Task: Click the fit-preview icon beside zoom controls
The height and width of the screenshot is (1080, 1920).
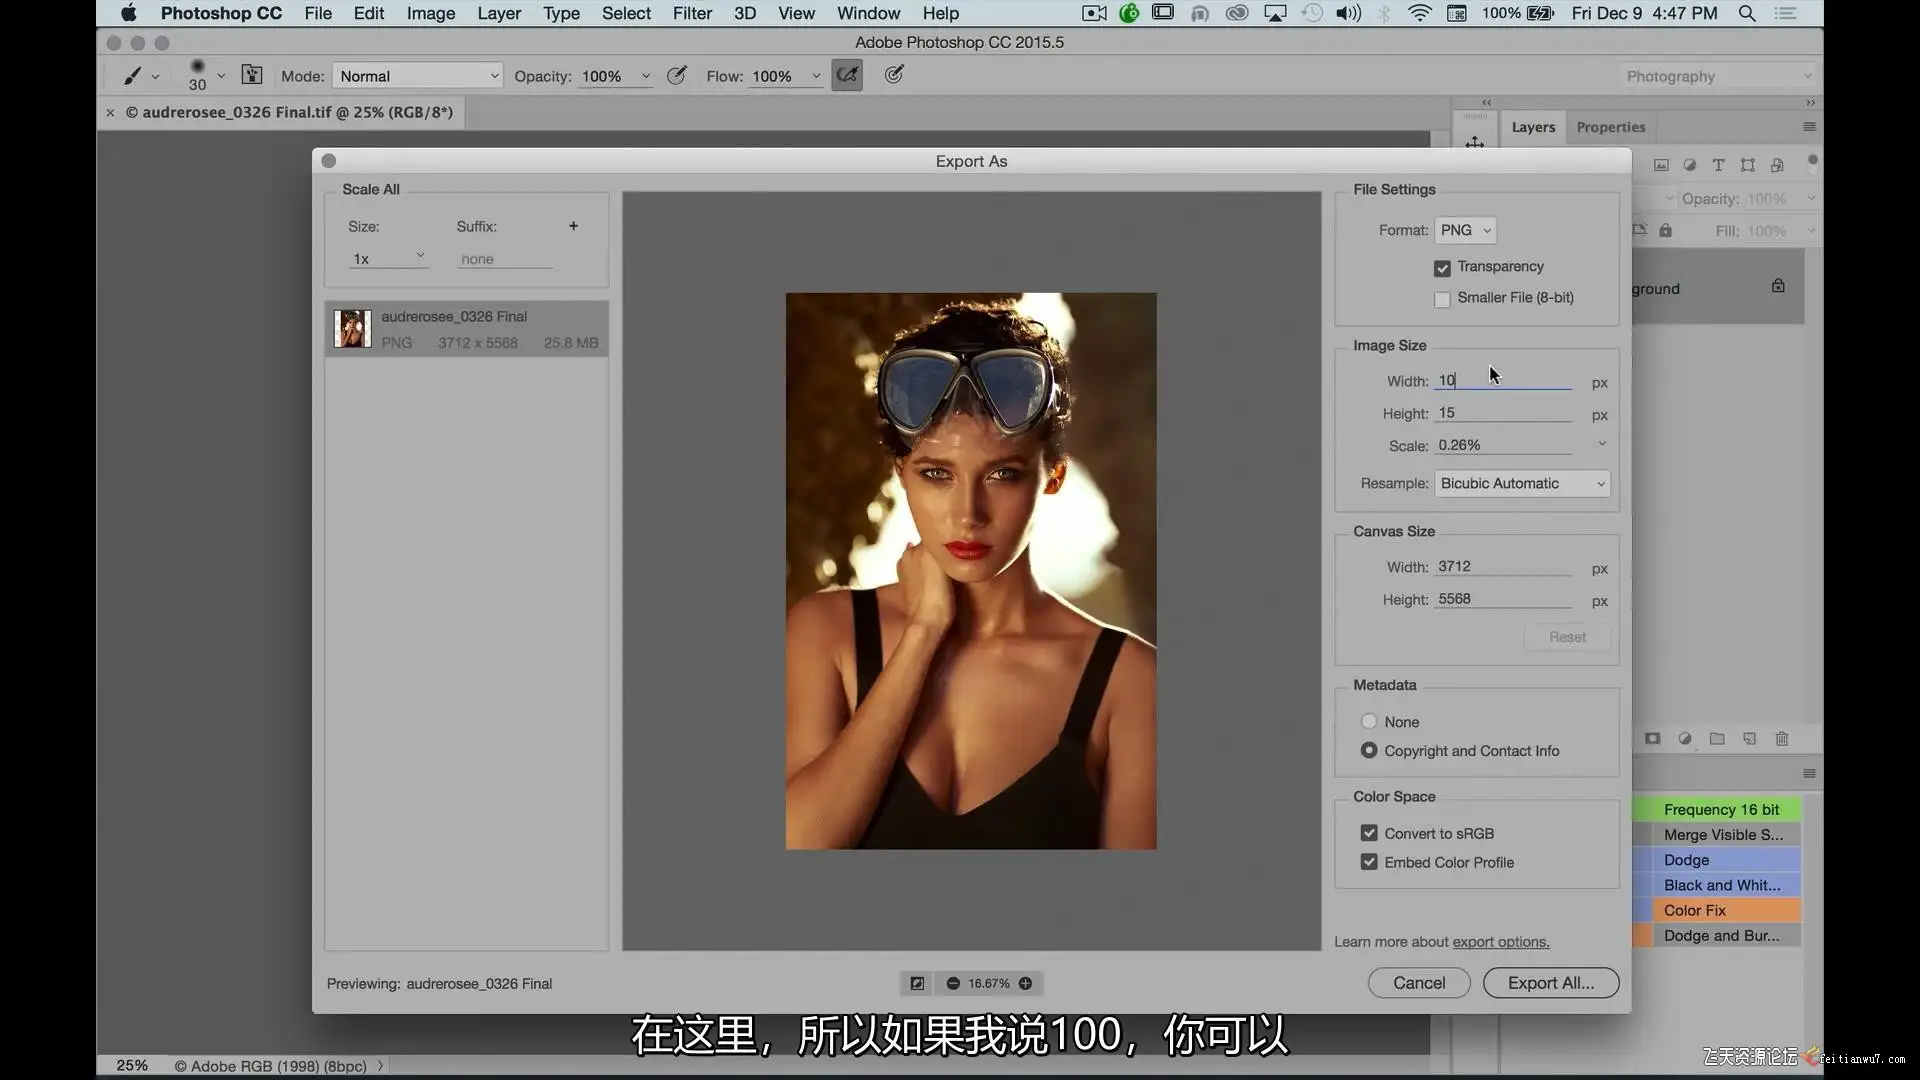Action: point(916,984)
